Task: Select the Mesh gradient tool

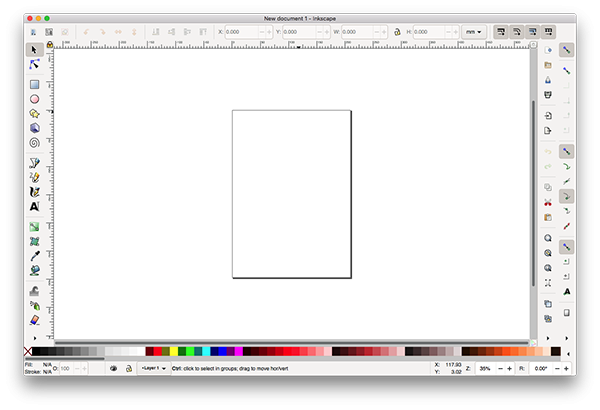Action: click(34, 242)
